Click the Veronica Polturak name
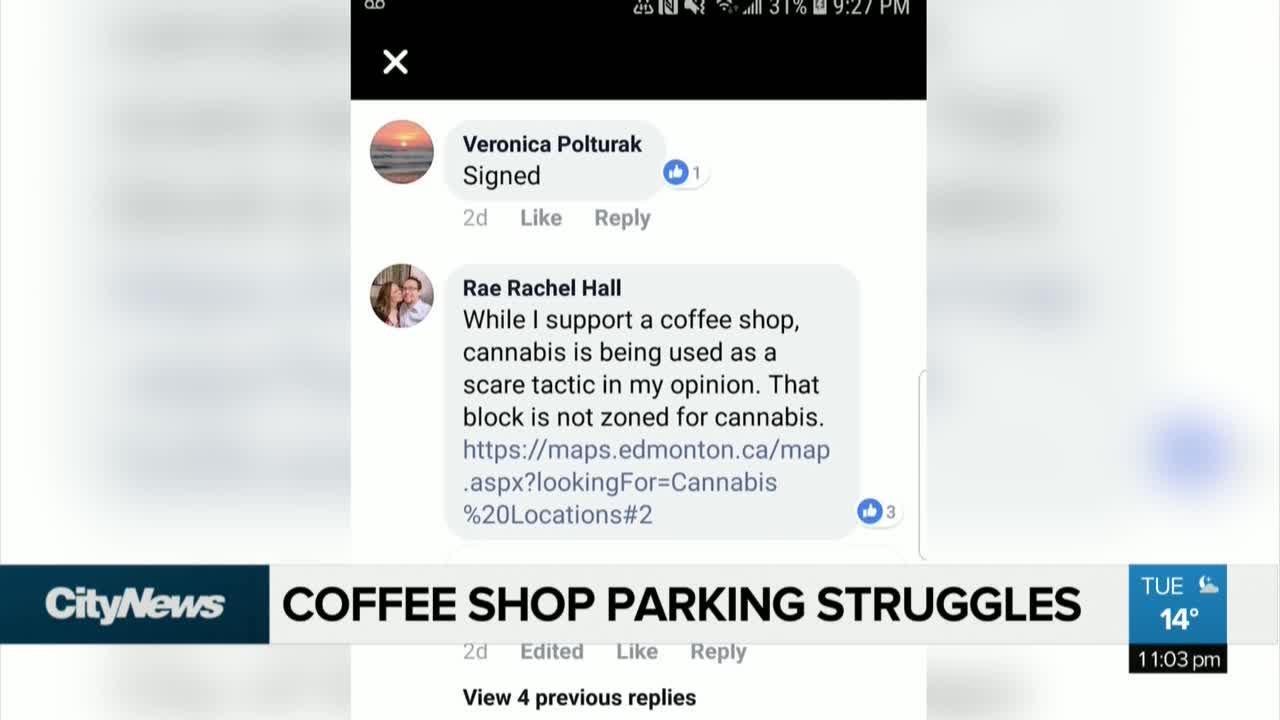 pyautogui.click(x=552, y=144)
